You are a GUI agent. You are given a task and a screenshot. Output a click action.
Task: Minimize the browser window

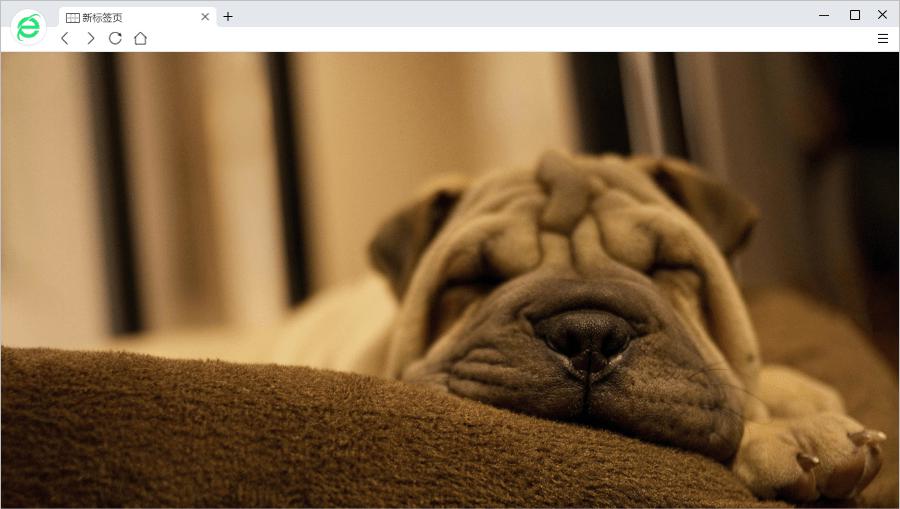click(824, 15)
